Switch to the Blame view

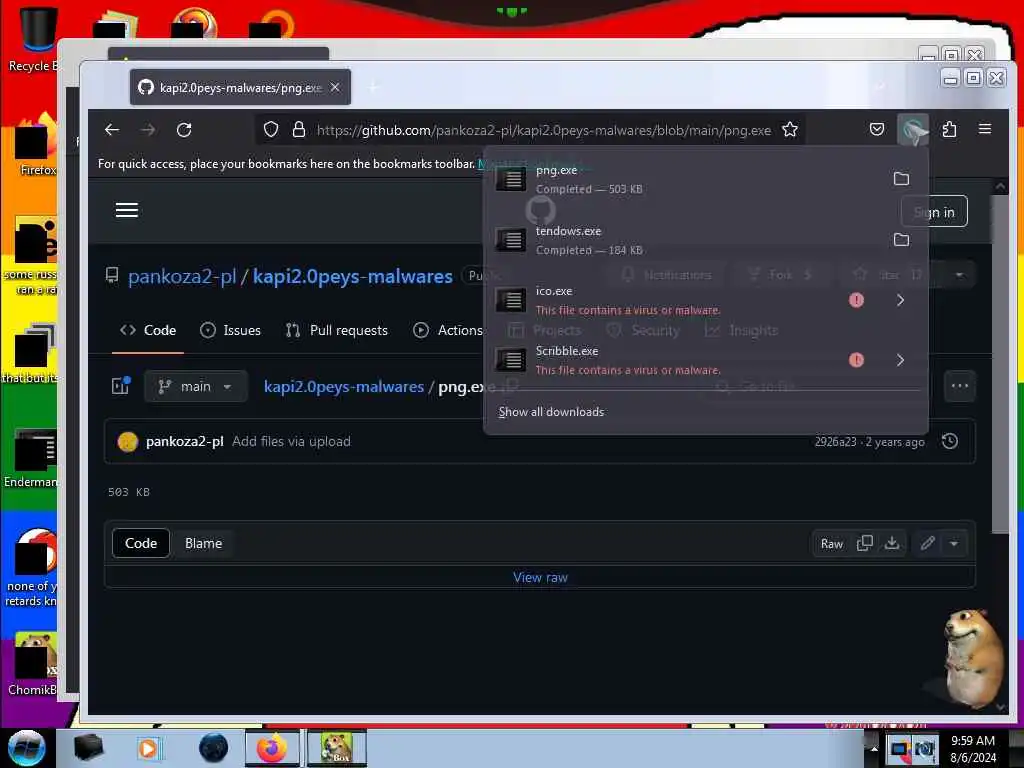(203, 543)
